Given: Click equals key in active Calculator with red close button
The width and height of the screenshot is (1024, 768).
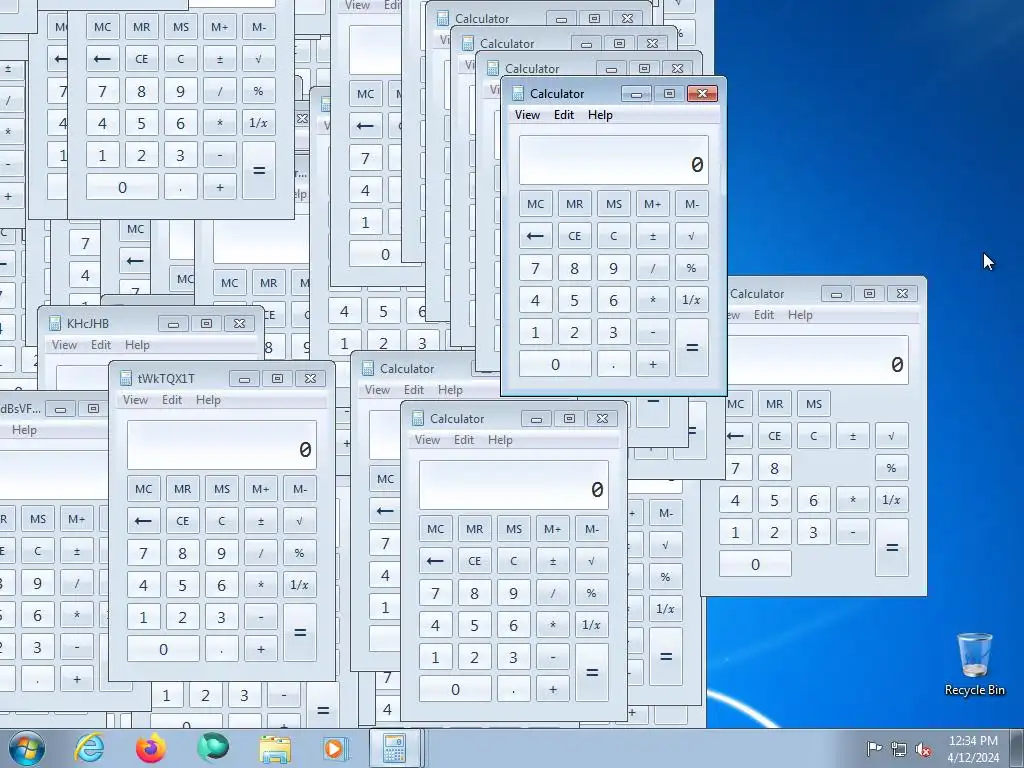Looking at the screenshot, I should tap(692, 347).
